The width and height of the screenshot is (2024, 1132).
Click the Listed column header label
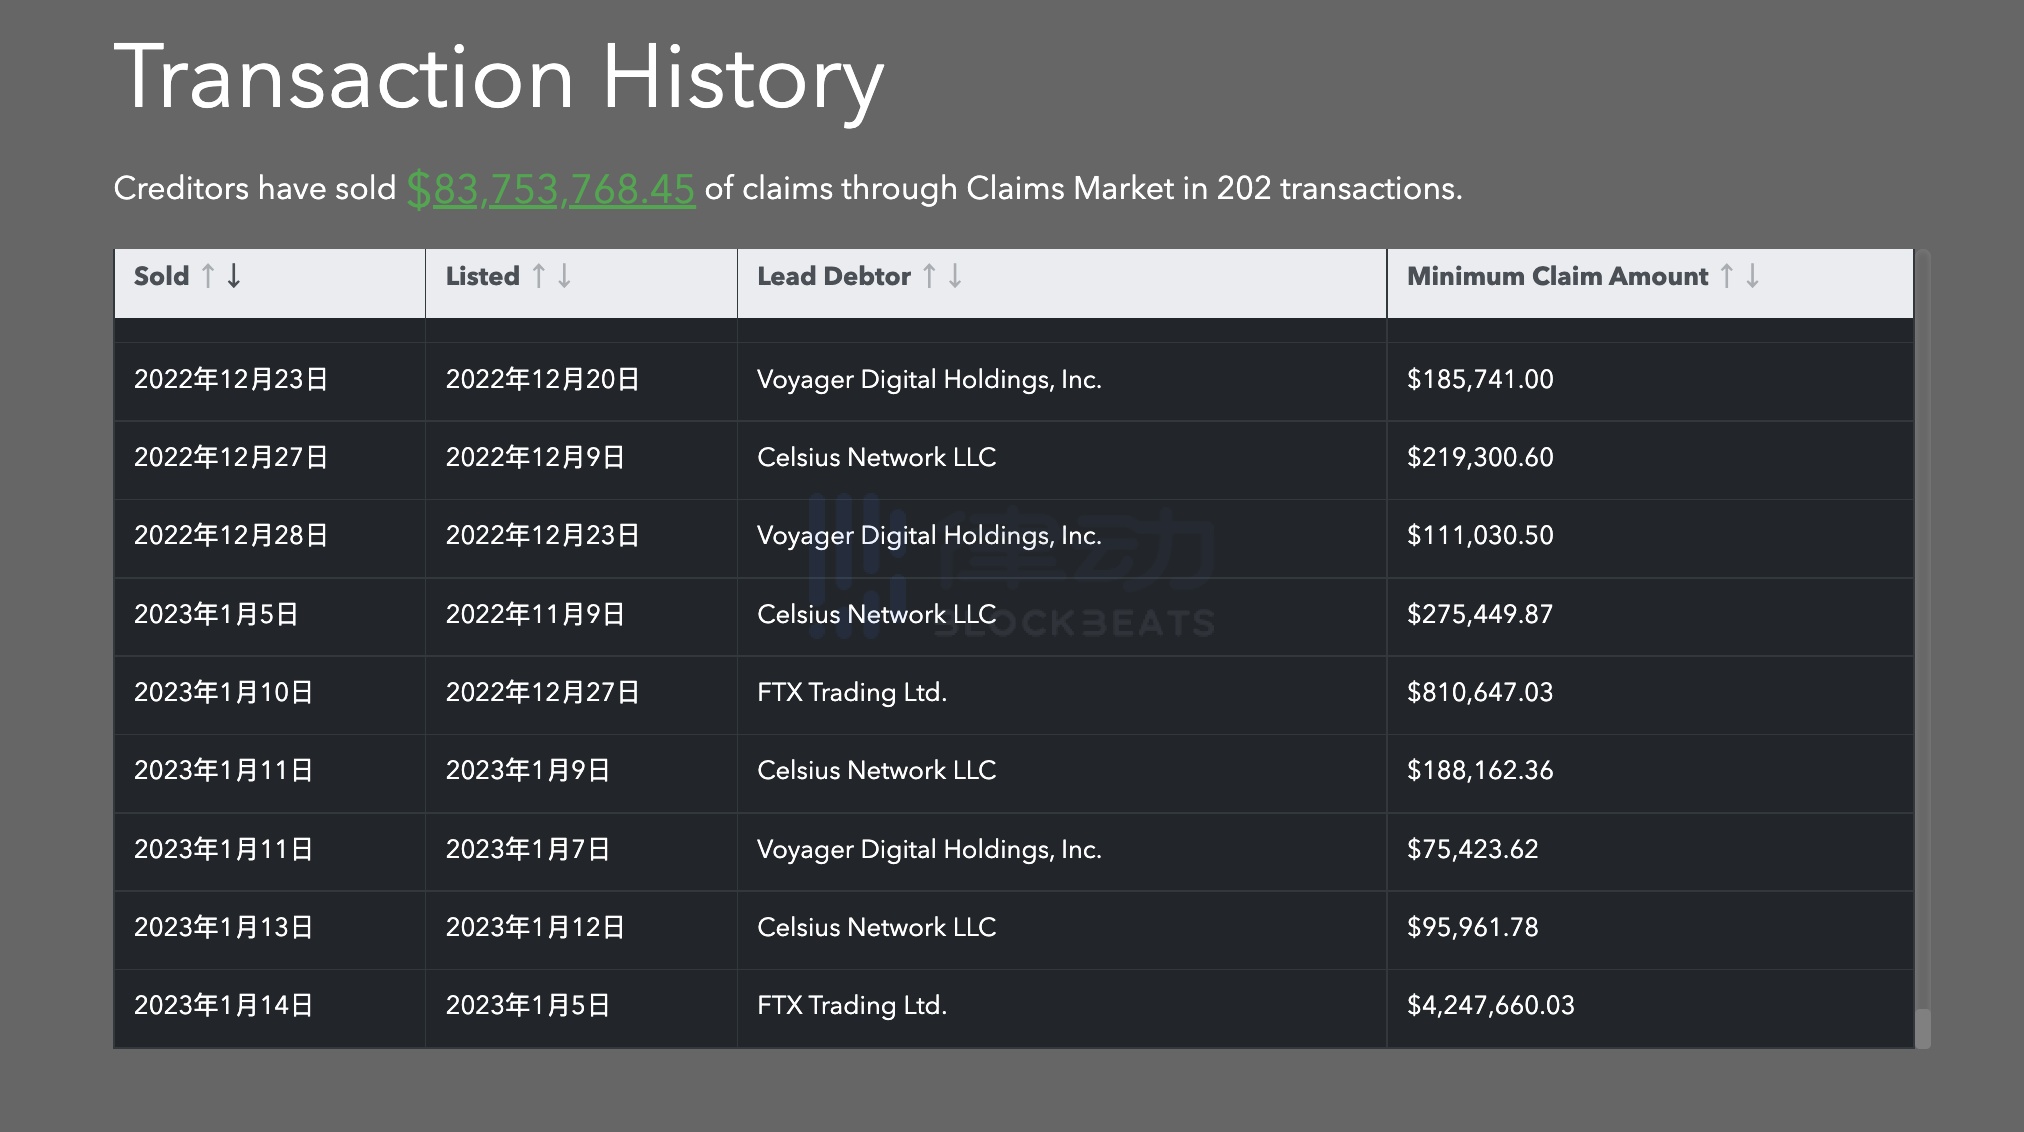(483, 276)
